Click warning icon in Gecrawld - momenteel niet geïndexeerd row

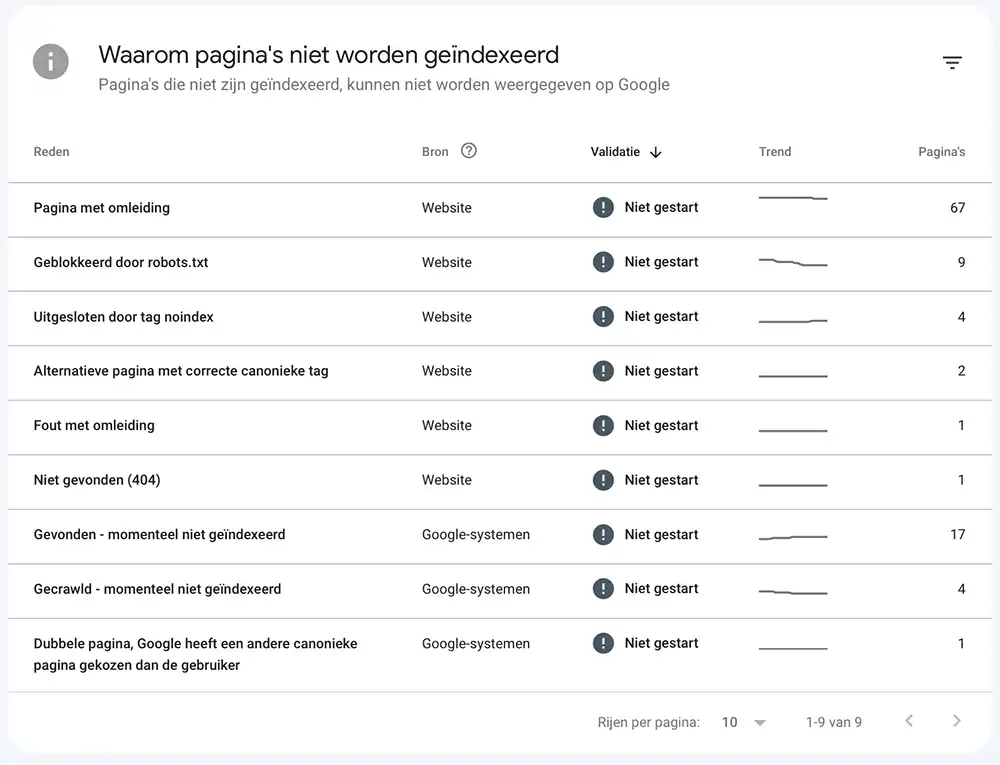click(x=603, y=588)
